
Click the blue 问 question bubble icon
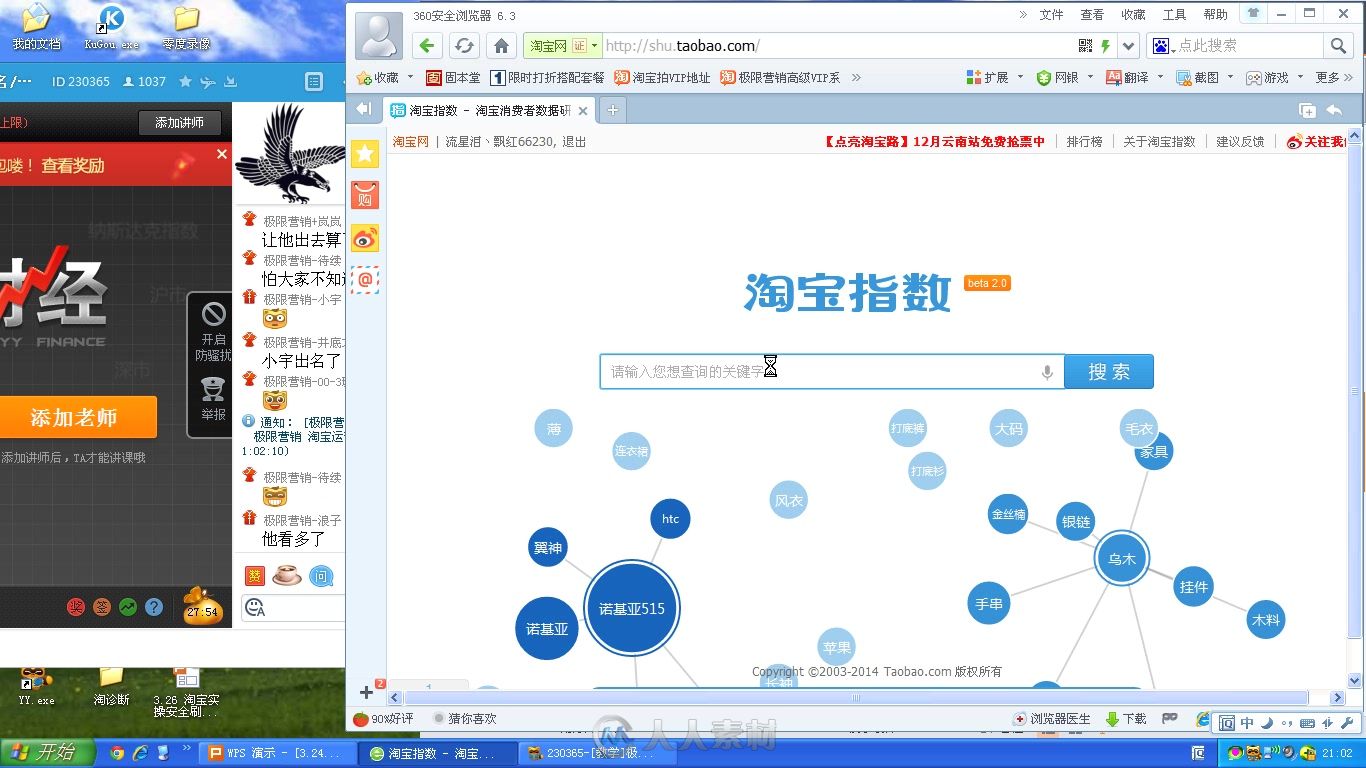pos(321,575)
